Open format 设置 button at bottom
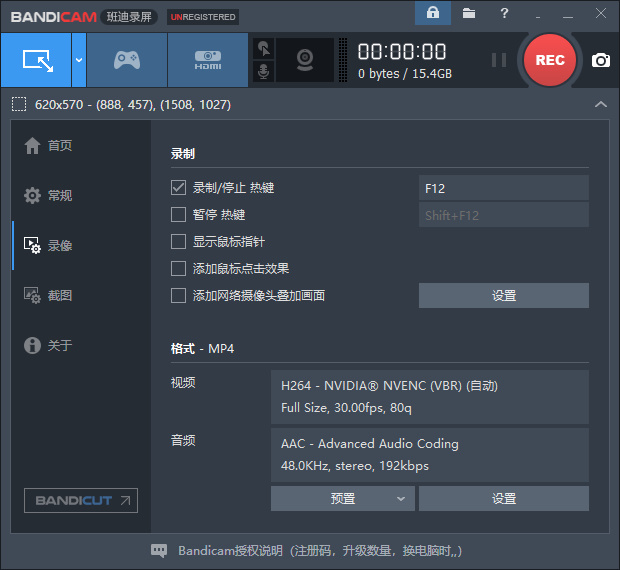The width and height of the screenshot is (620, 570). point(504,498)
